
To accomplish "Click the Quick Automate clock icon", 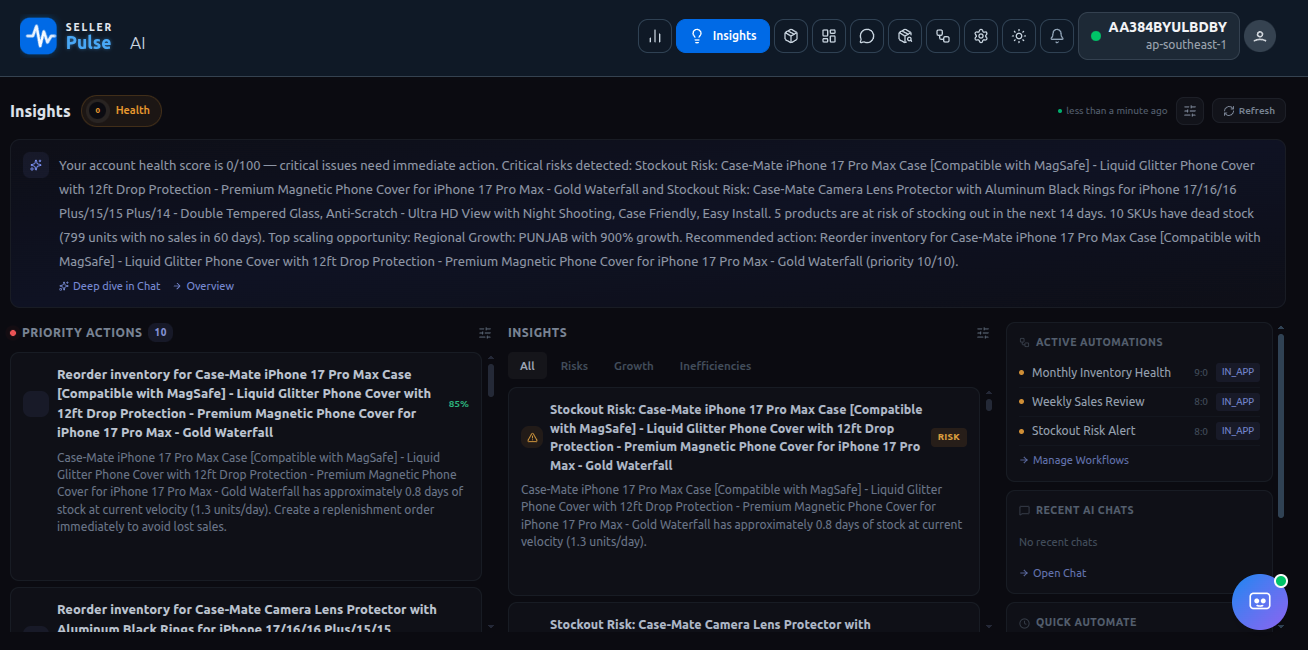I will click(x=1024, y=622).
